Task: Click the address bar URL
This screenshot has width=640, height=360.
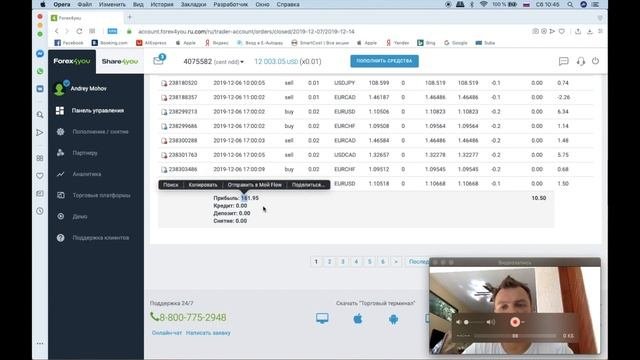Action: (x=246, y=31)
